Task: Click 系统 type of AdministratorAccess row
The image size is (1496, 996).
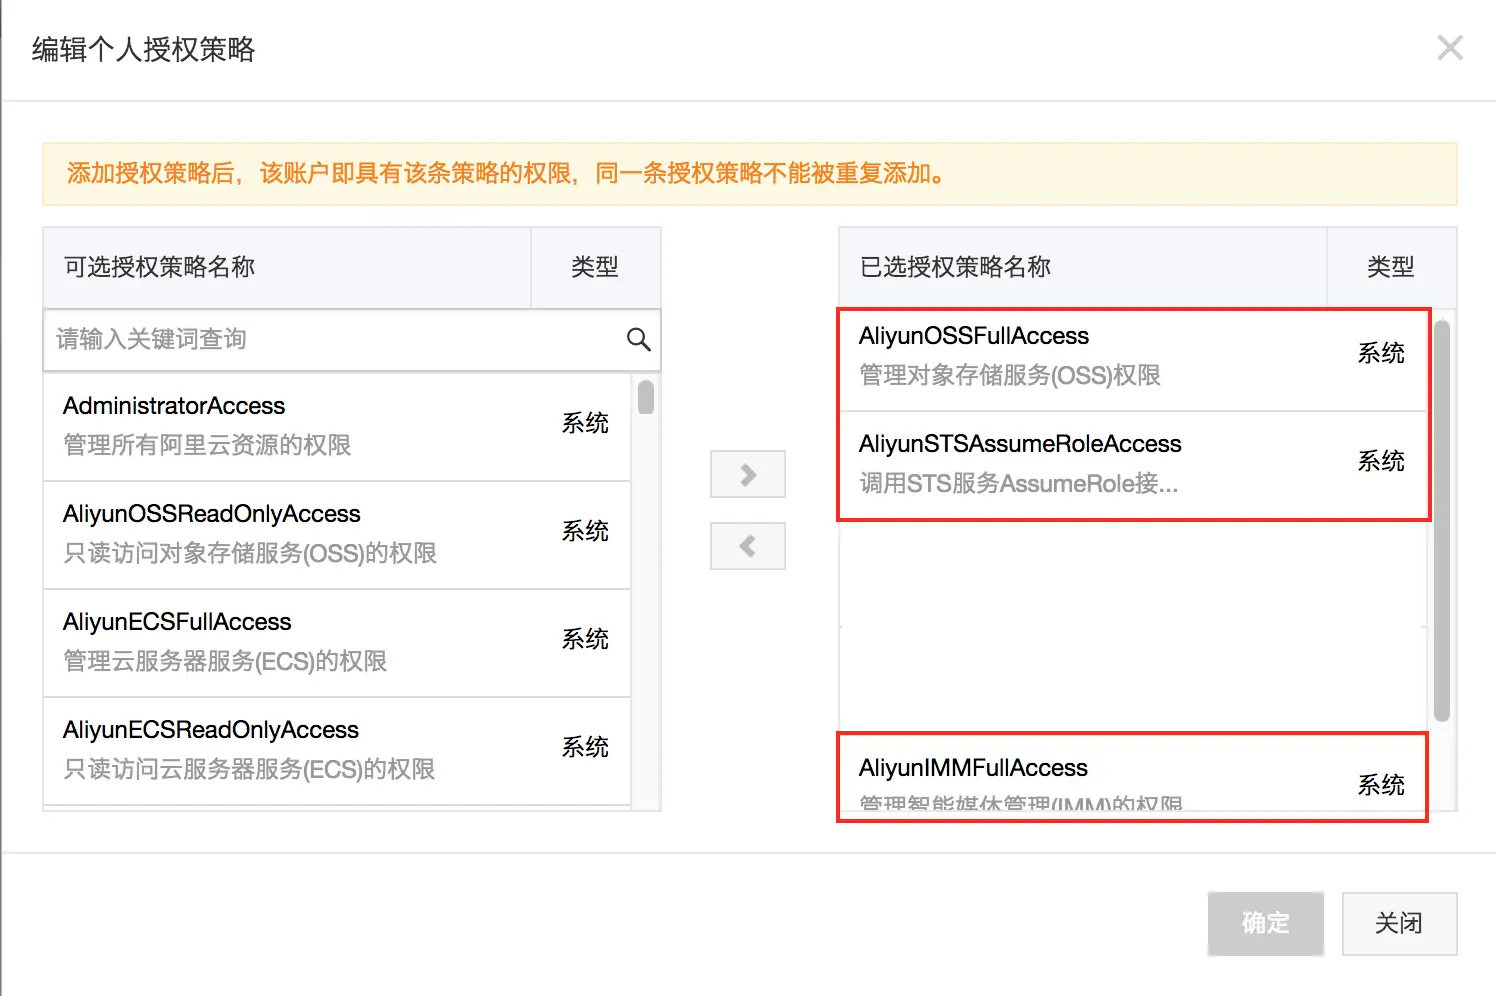Action: pyautogui.click(x=585, y=423)
